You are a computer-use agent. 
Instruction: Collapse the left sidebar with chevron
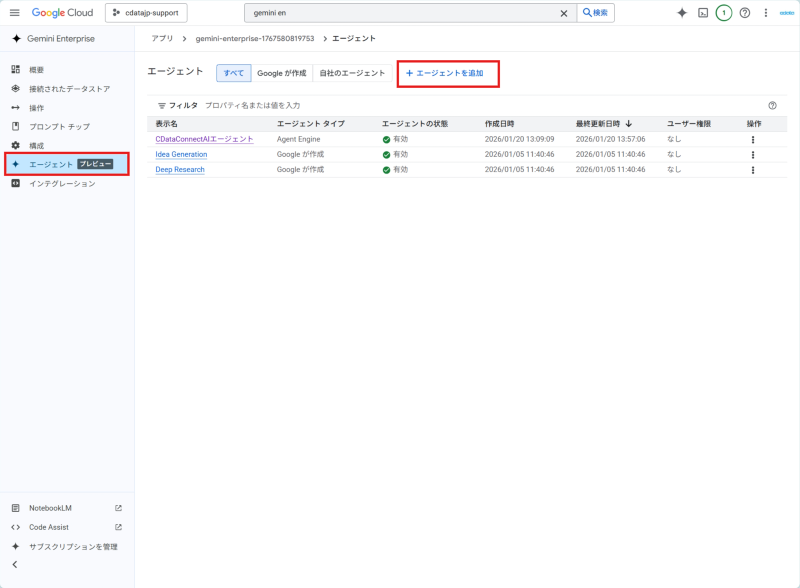15,565
